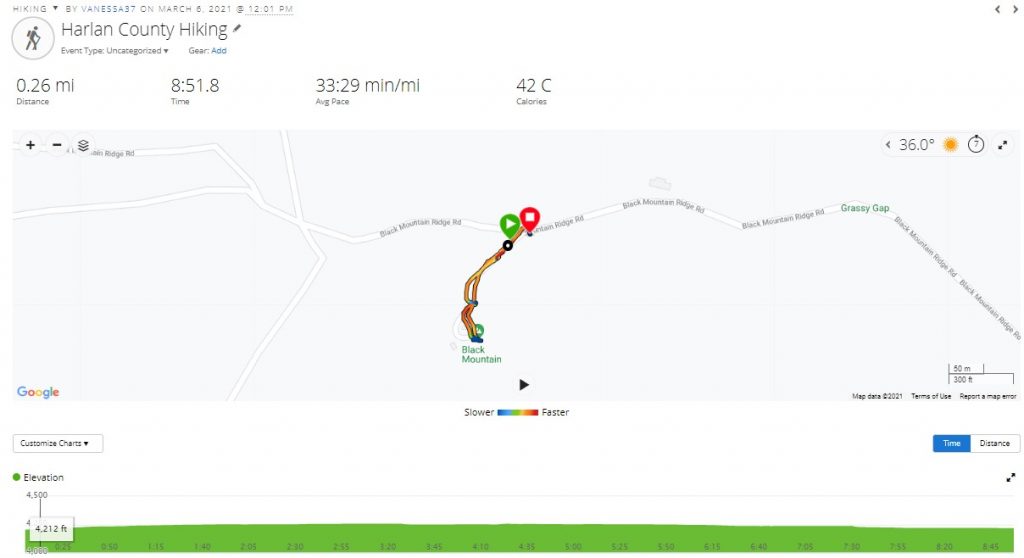
Task: Click the sunny weather icon
Action: tap(950, 144)
